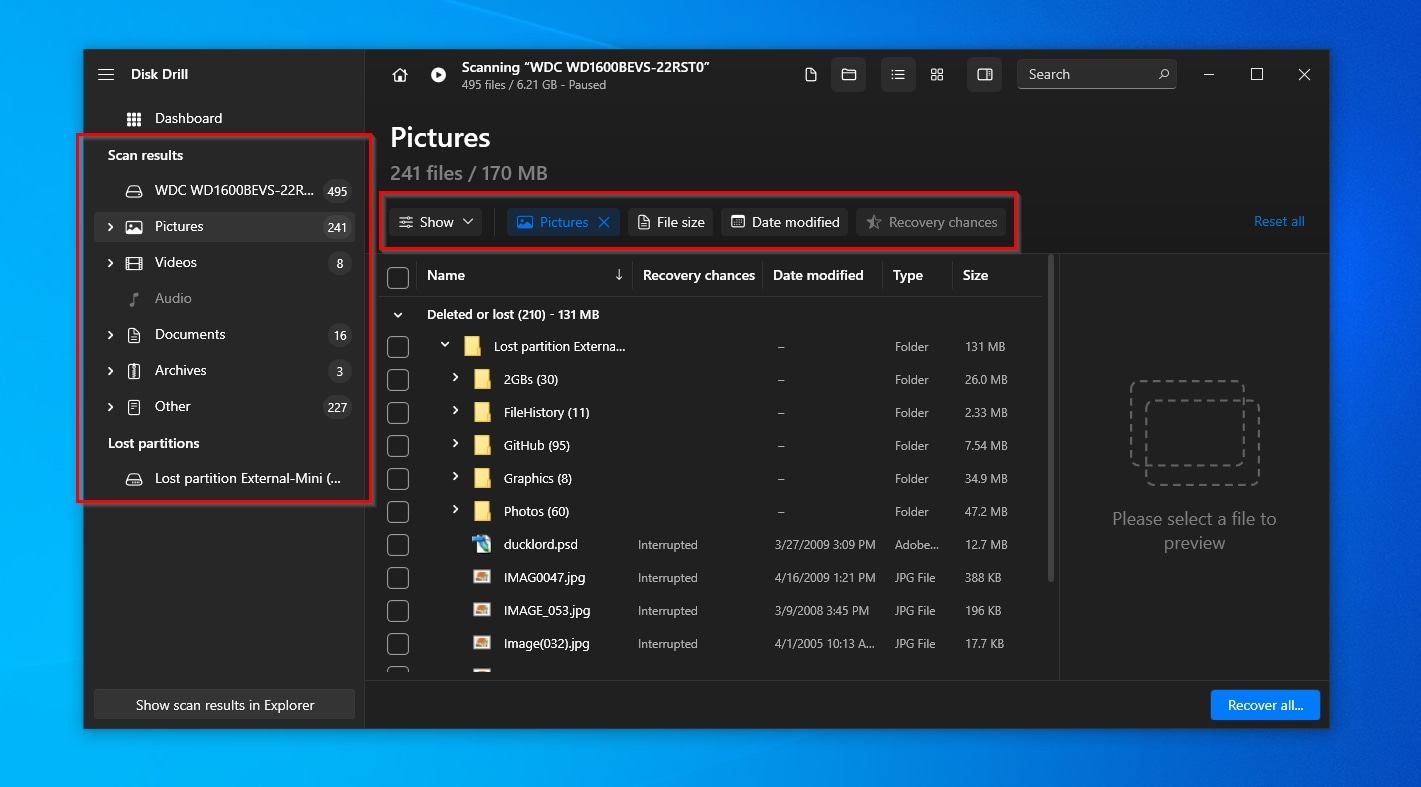Expand the Archives sidebar chevron
This screenshot has width=1421, height=787.
pyautogui.click(x=110, y=371)
